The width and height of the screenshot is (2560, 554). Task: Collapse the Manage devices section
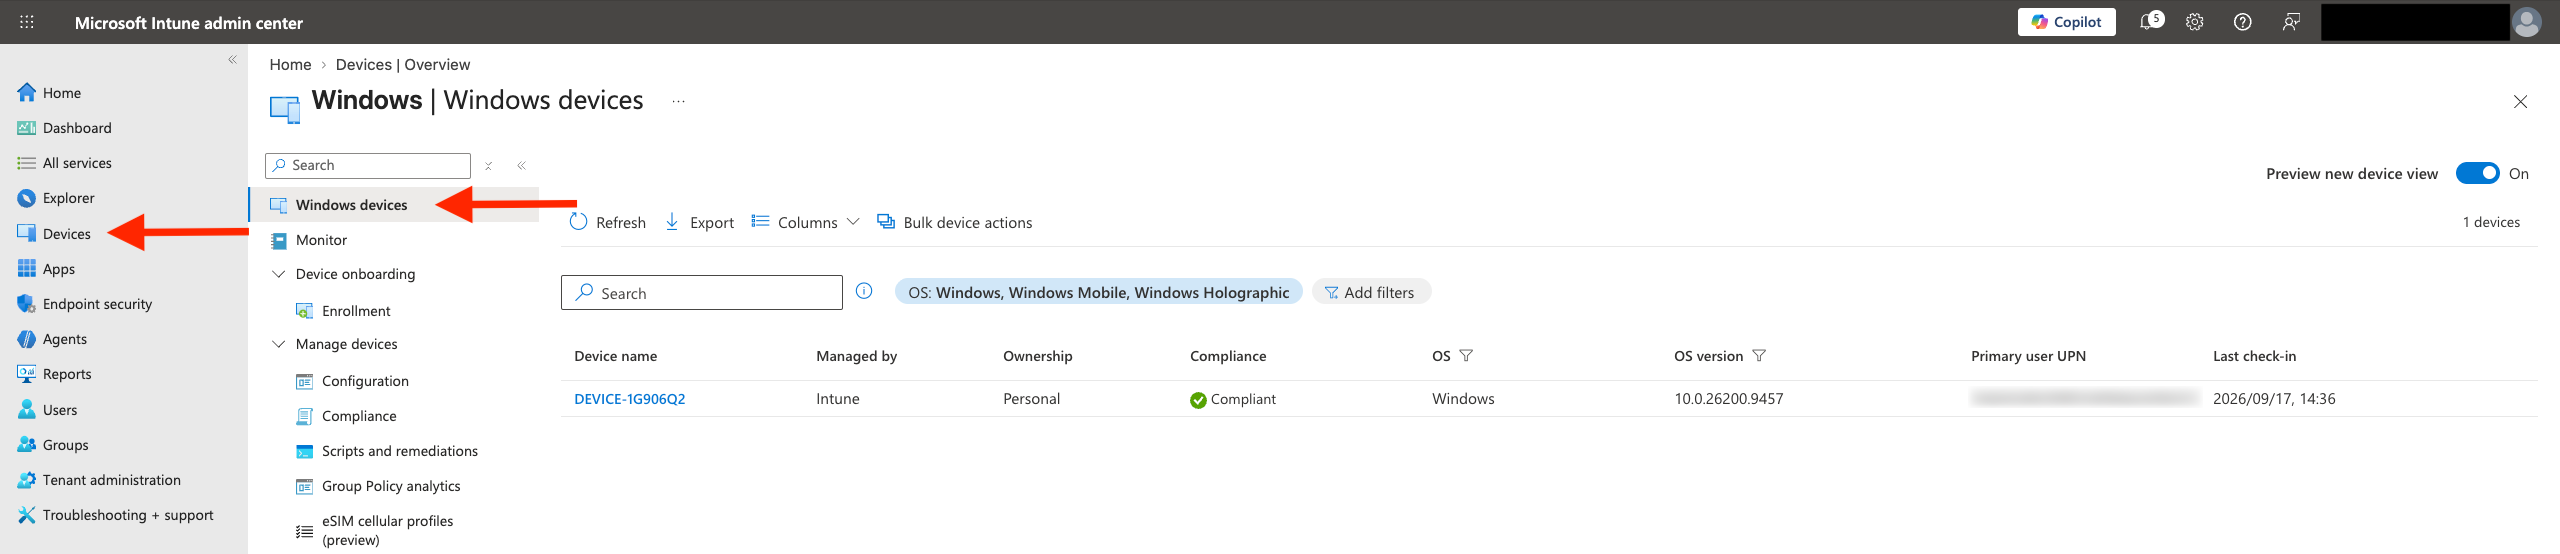(279, 344)
